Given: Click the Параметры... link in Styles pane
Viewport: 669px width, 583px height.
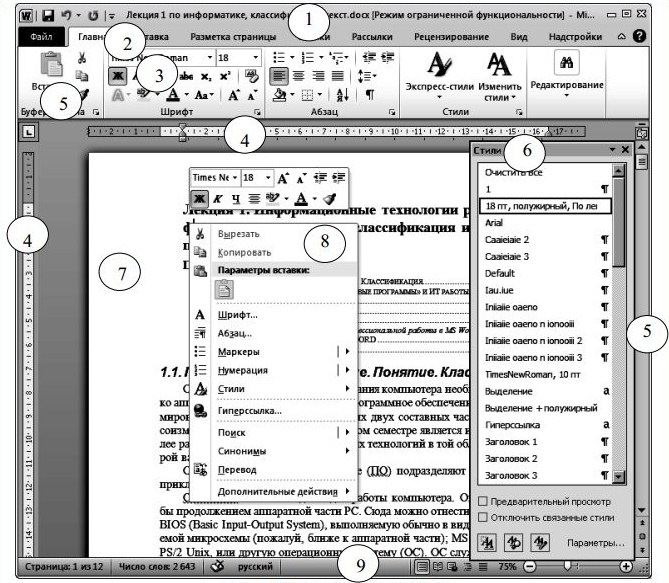Looking at the screenshot, I should coord(596,543).
